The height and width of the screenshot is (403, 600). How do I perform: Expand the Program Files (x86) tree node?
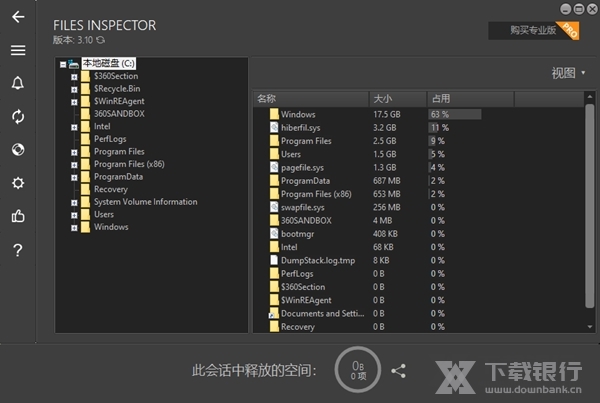click(x=74, y=165)
